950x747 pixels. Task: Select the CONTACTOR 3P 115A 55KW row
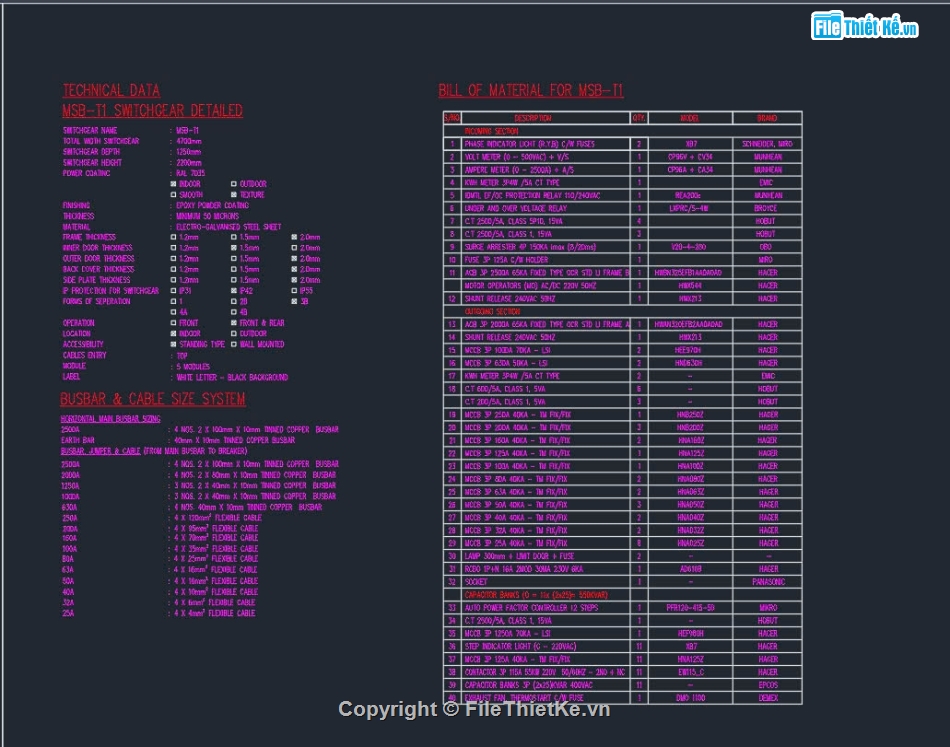(x=622, y=672)
